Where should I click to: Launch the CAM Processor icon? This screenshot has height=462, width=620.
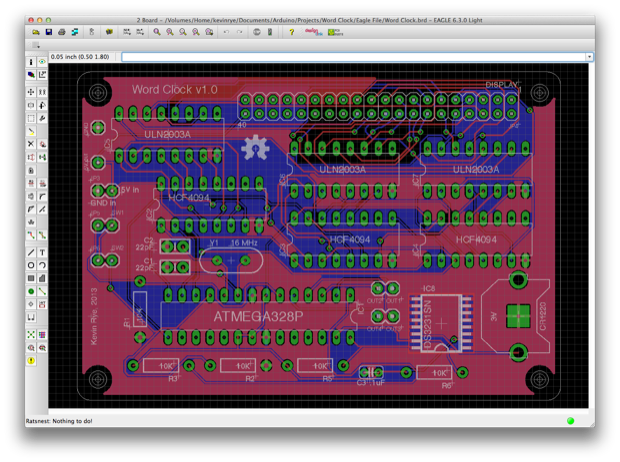(75, 32)
